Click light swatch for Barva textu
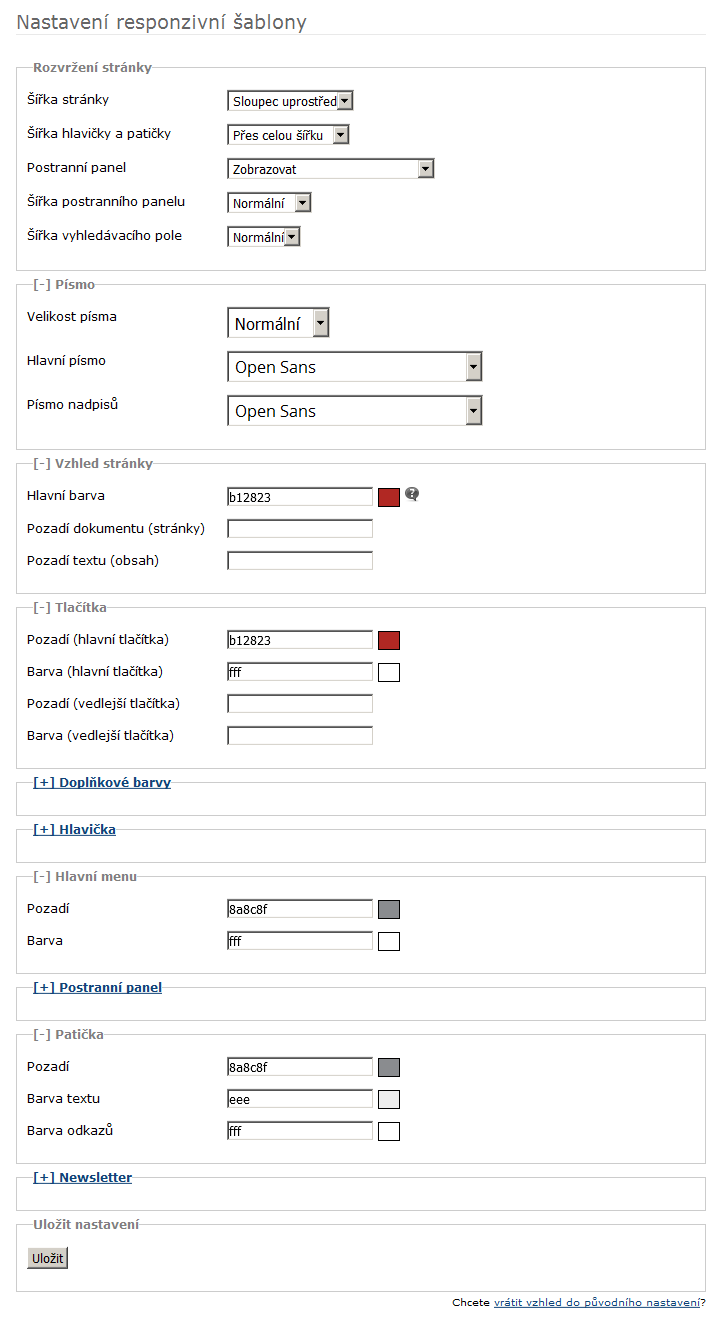 (x=389, y=1100)
